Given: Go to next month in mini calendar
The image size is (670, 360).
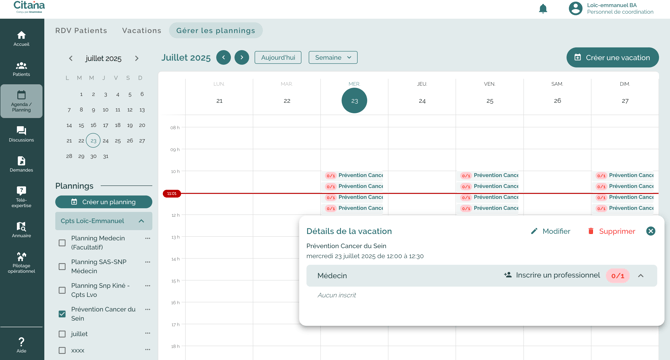Looking at the screenshot, I should (x=137, y=58).
